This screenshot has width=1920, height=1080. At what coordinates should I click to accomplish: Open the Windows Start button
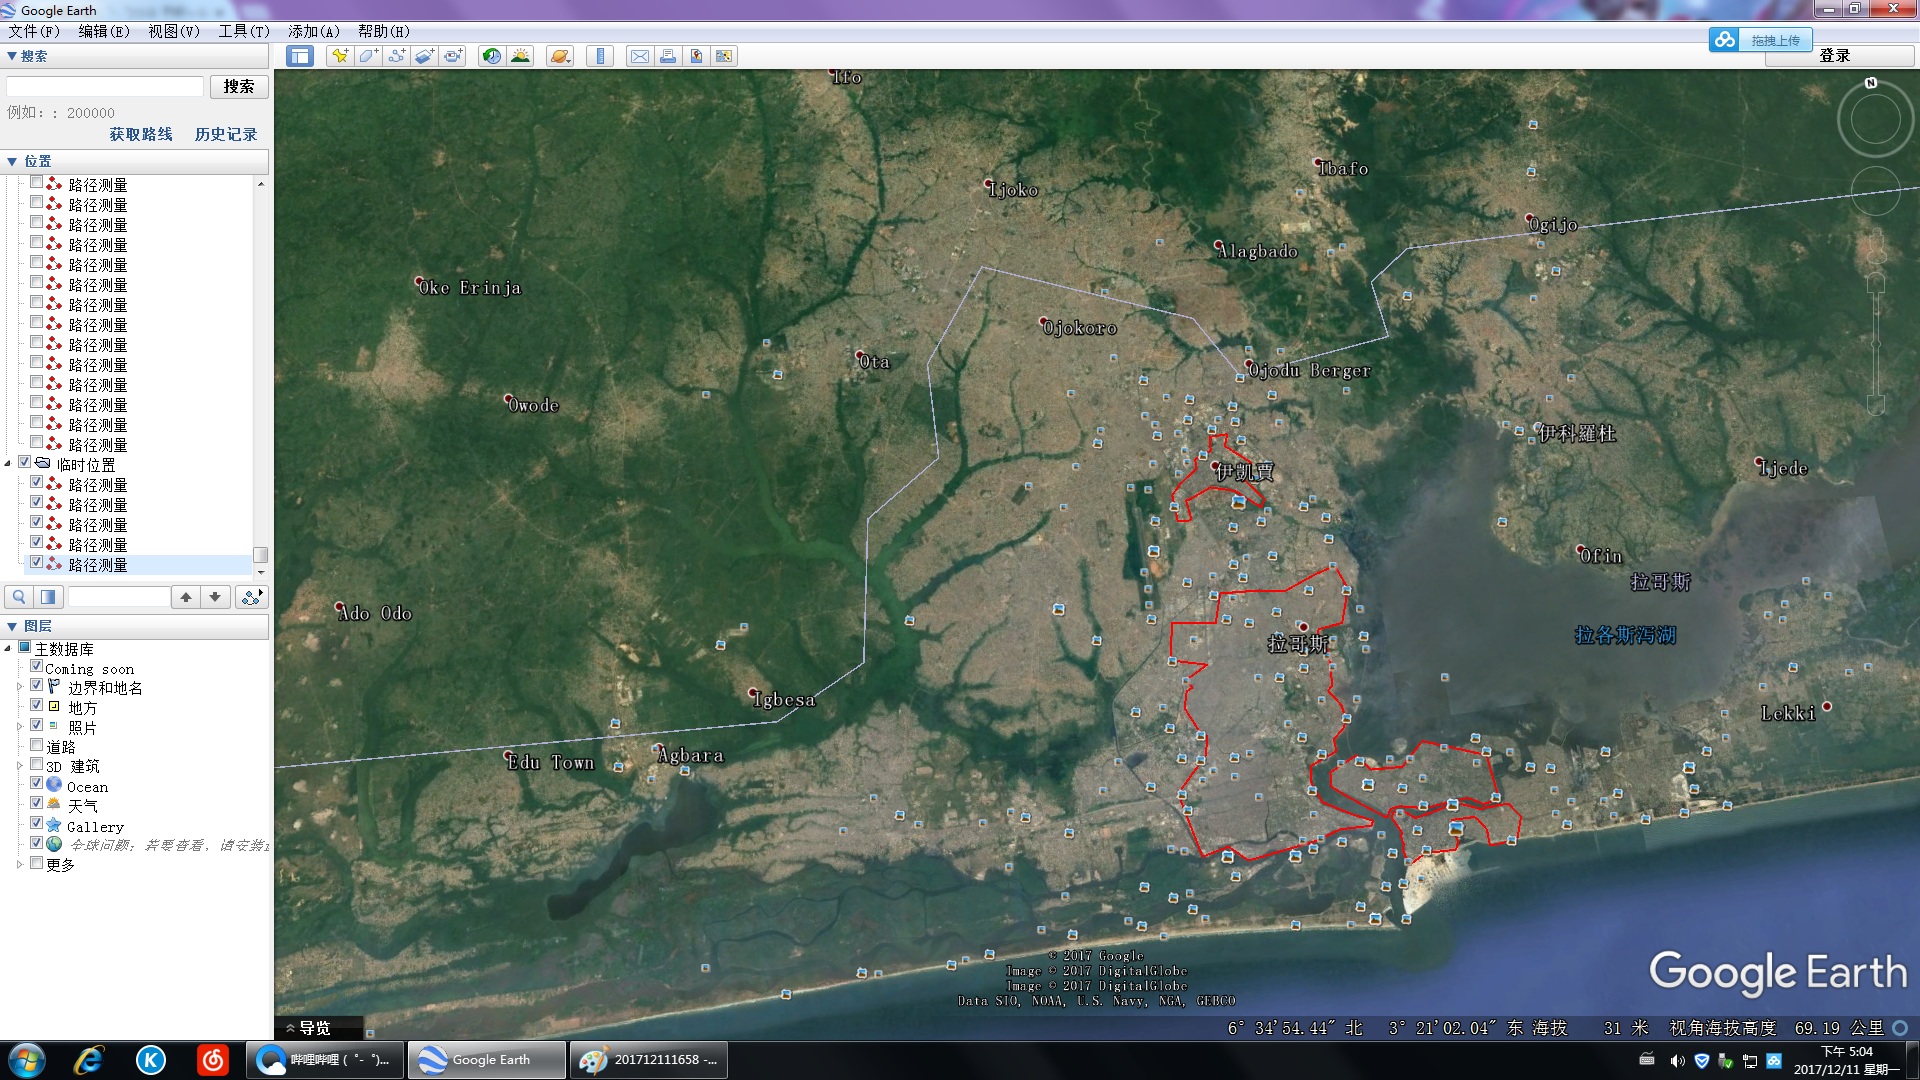point(27,1060)
